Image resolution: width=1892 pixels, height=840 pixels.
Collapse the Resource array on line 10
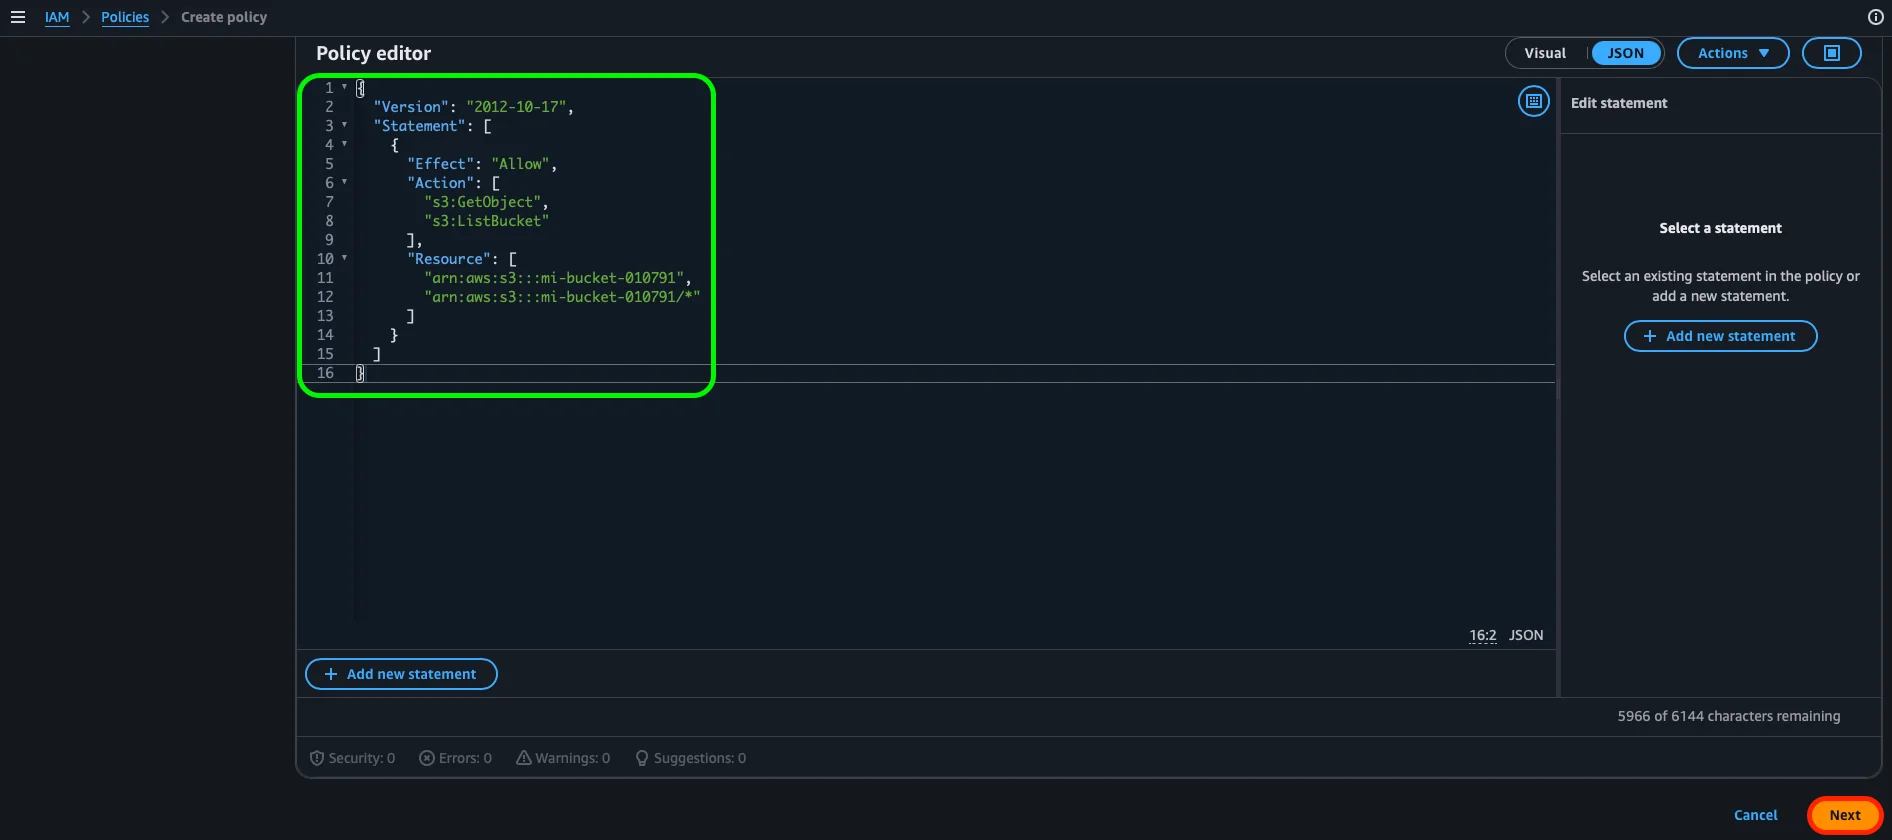[344, 258]
